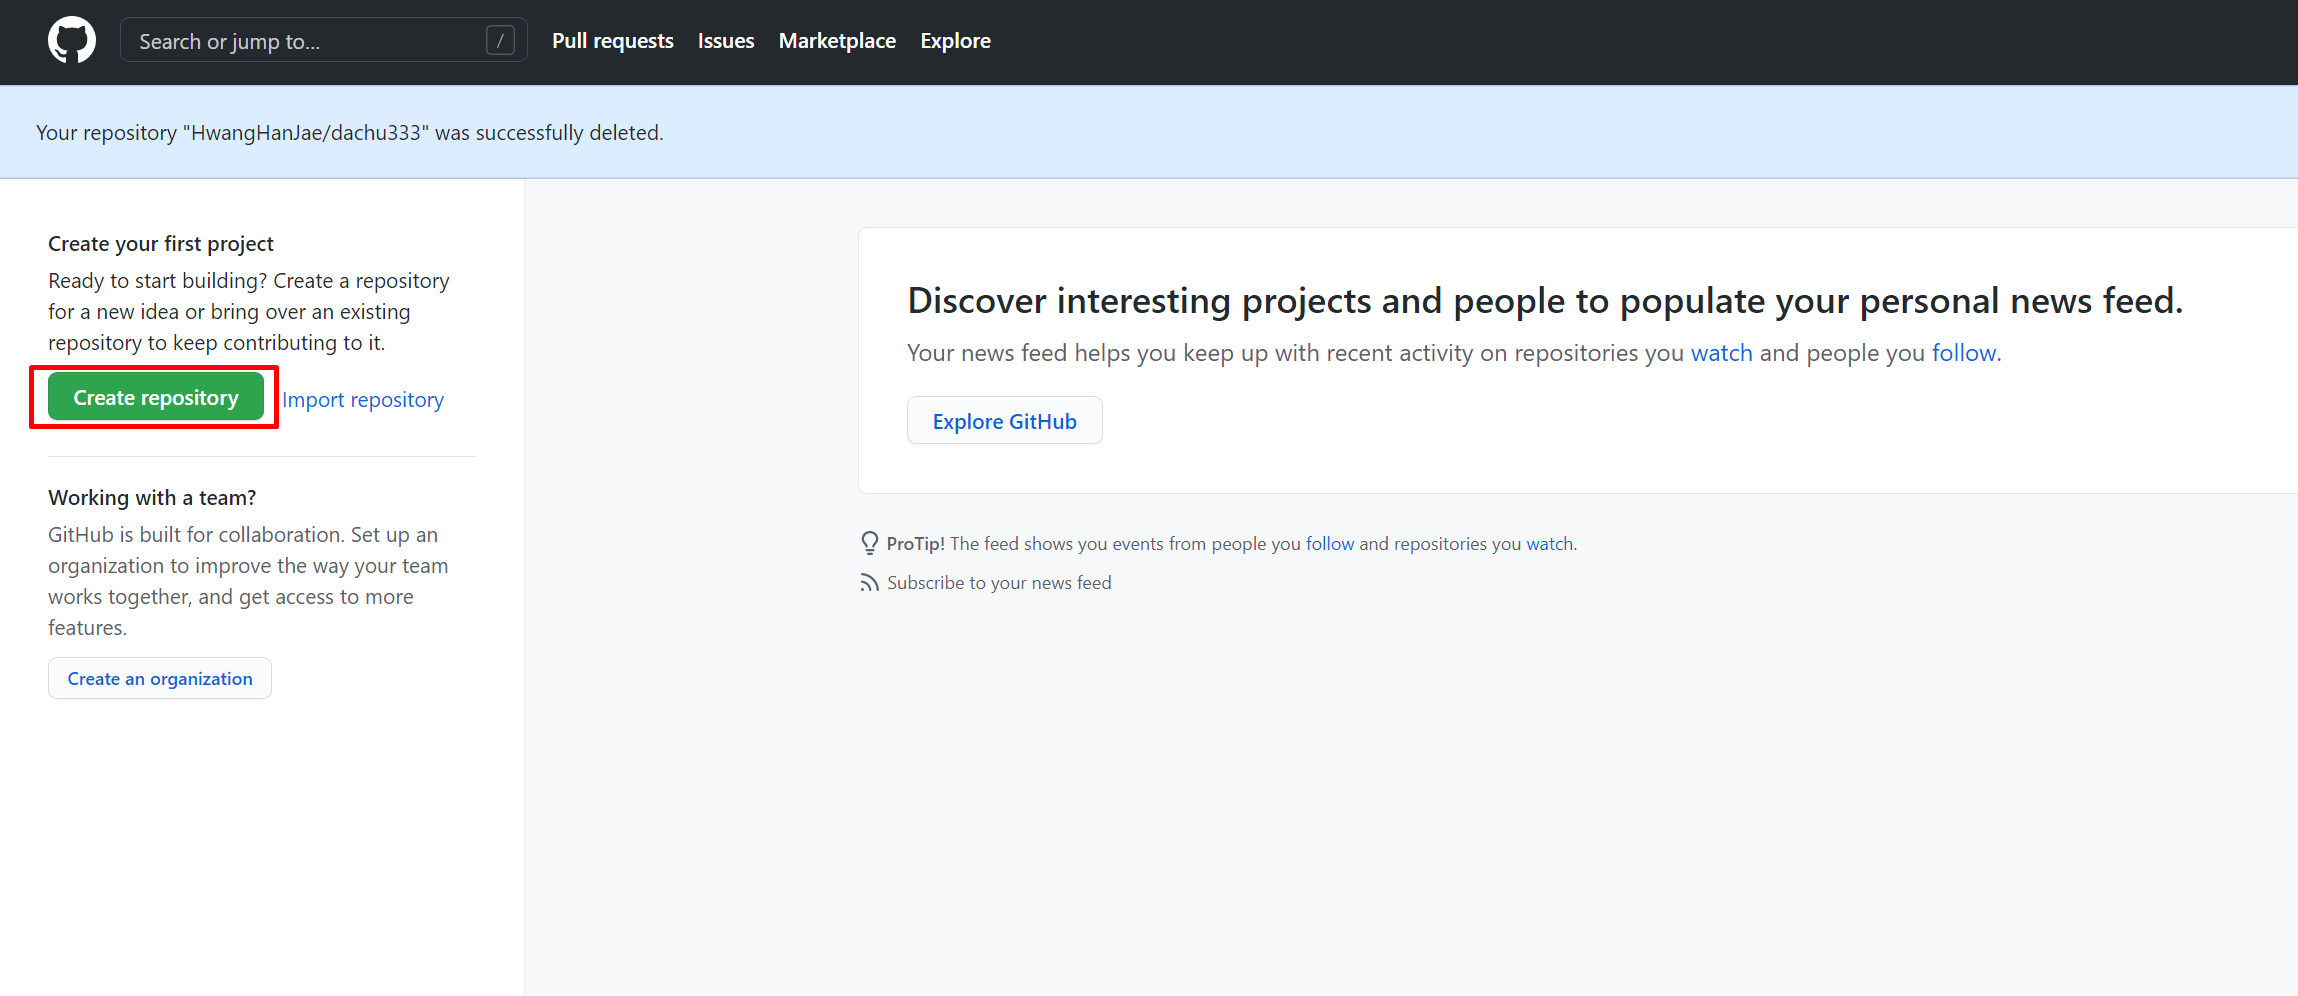Open the Import repository link
This screenshot has height=996, width=2298.
tap(363, 400)
